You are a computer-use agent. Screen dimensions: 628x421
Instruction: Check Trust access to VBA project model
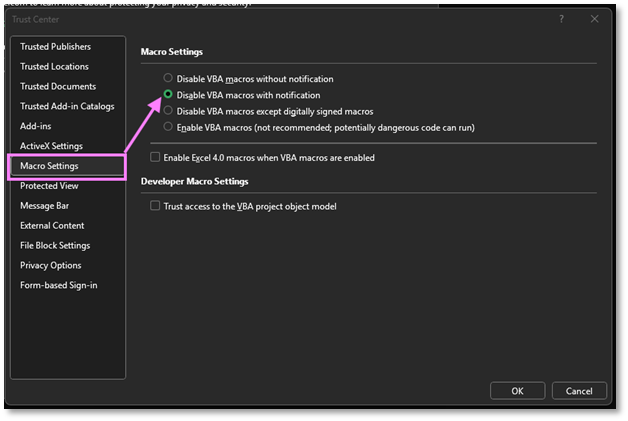(155, 206)
